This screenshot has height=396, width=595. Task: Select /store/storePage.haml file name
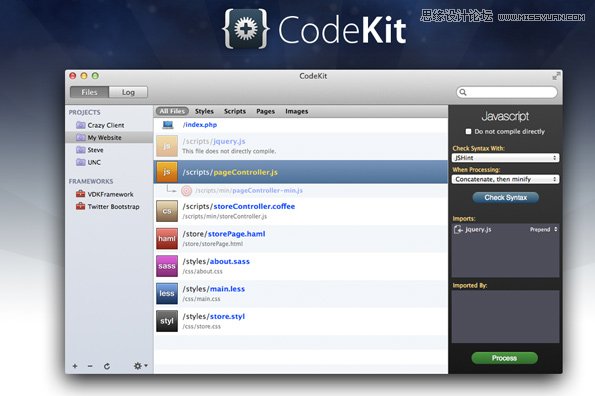224,234
